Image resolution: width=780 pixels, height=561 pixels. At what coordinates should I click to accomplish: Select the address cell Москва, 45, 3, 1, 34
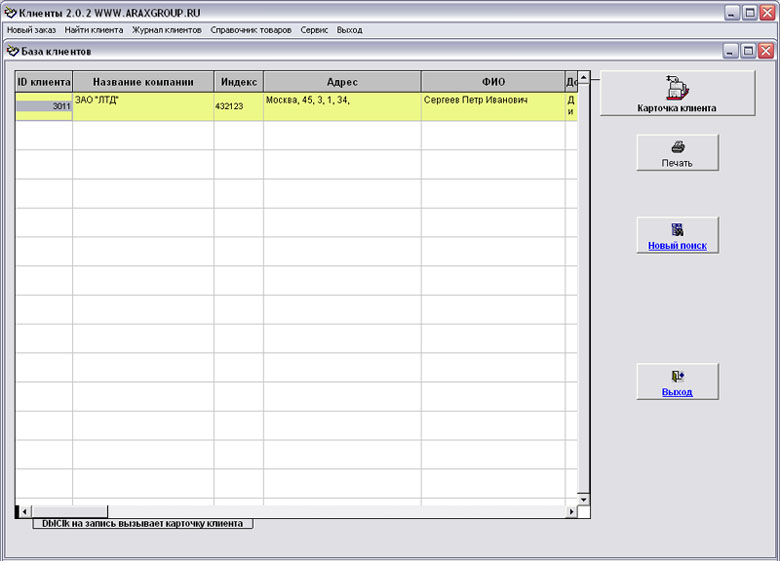pos(342,106)
